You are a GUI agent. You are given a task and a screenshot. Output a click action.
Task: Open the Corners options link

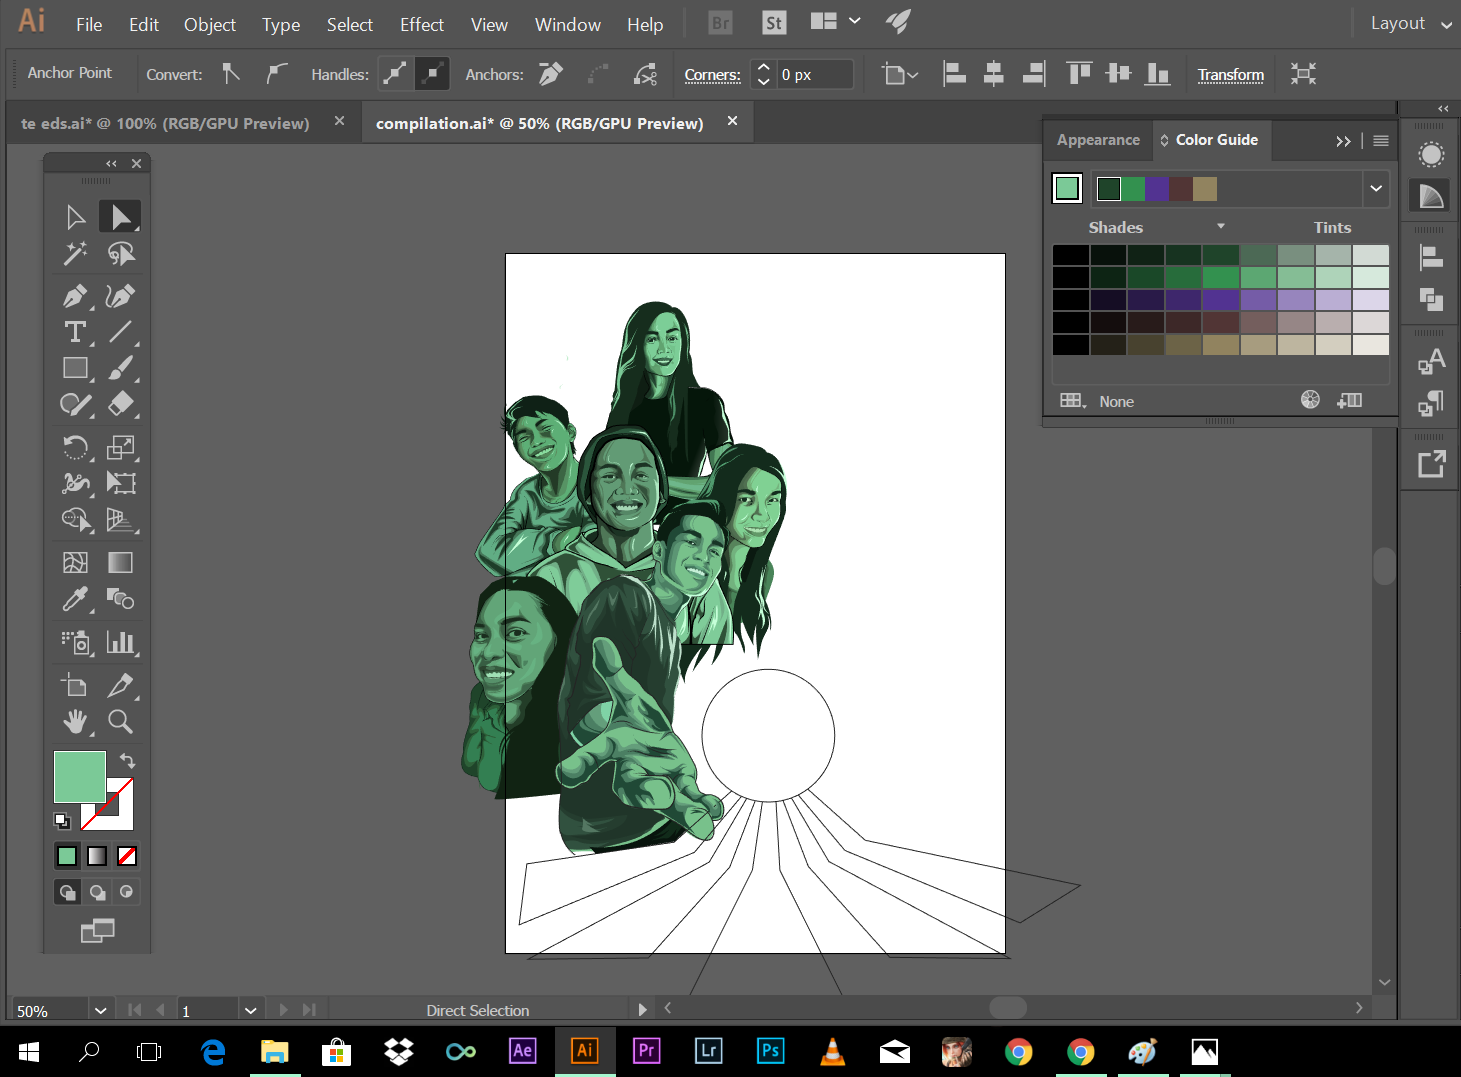[712, 75]
